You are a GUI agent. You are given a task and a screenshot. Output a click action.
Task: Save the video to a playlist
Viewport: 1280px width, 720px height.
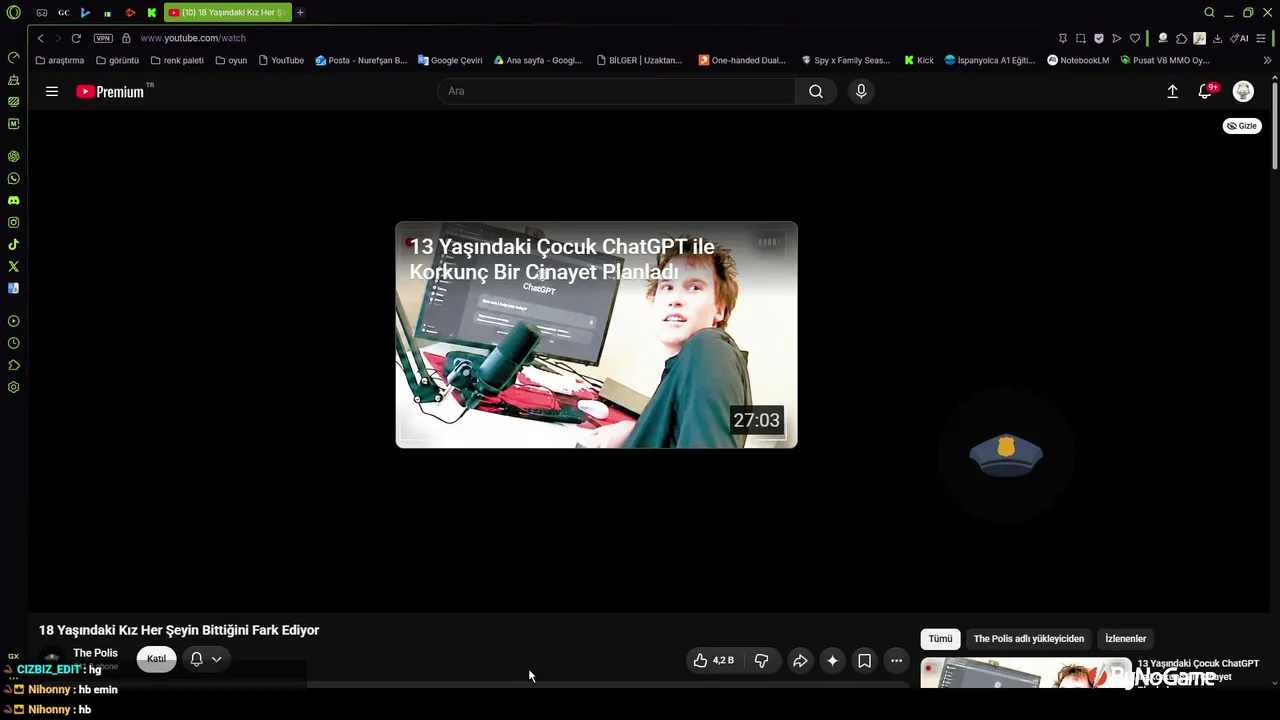pyautogui.click(x=864, y=660)
